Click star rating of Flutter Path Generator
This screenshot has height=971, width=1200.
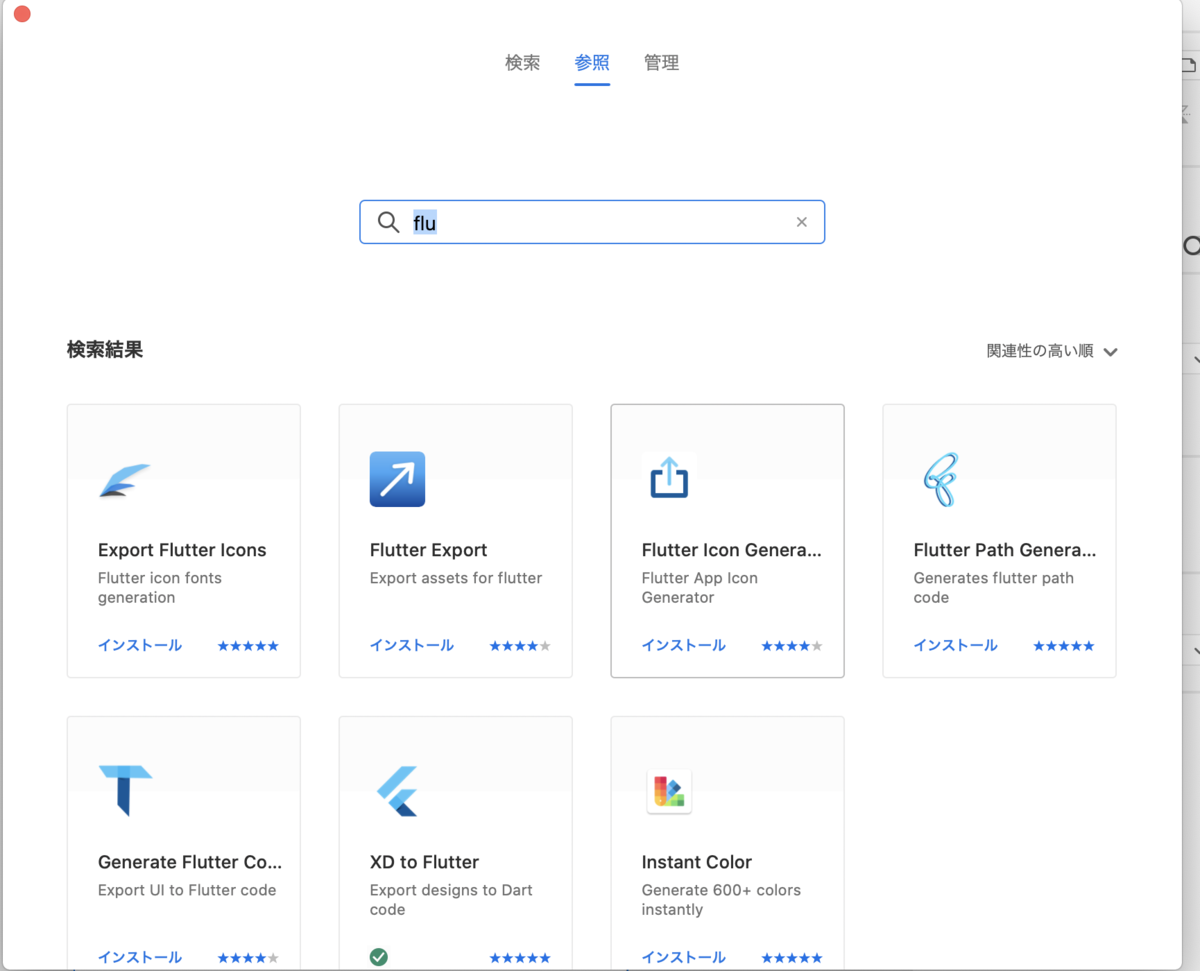pos(1064,646)
